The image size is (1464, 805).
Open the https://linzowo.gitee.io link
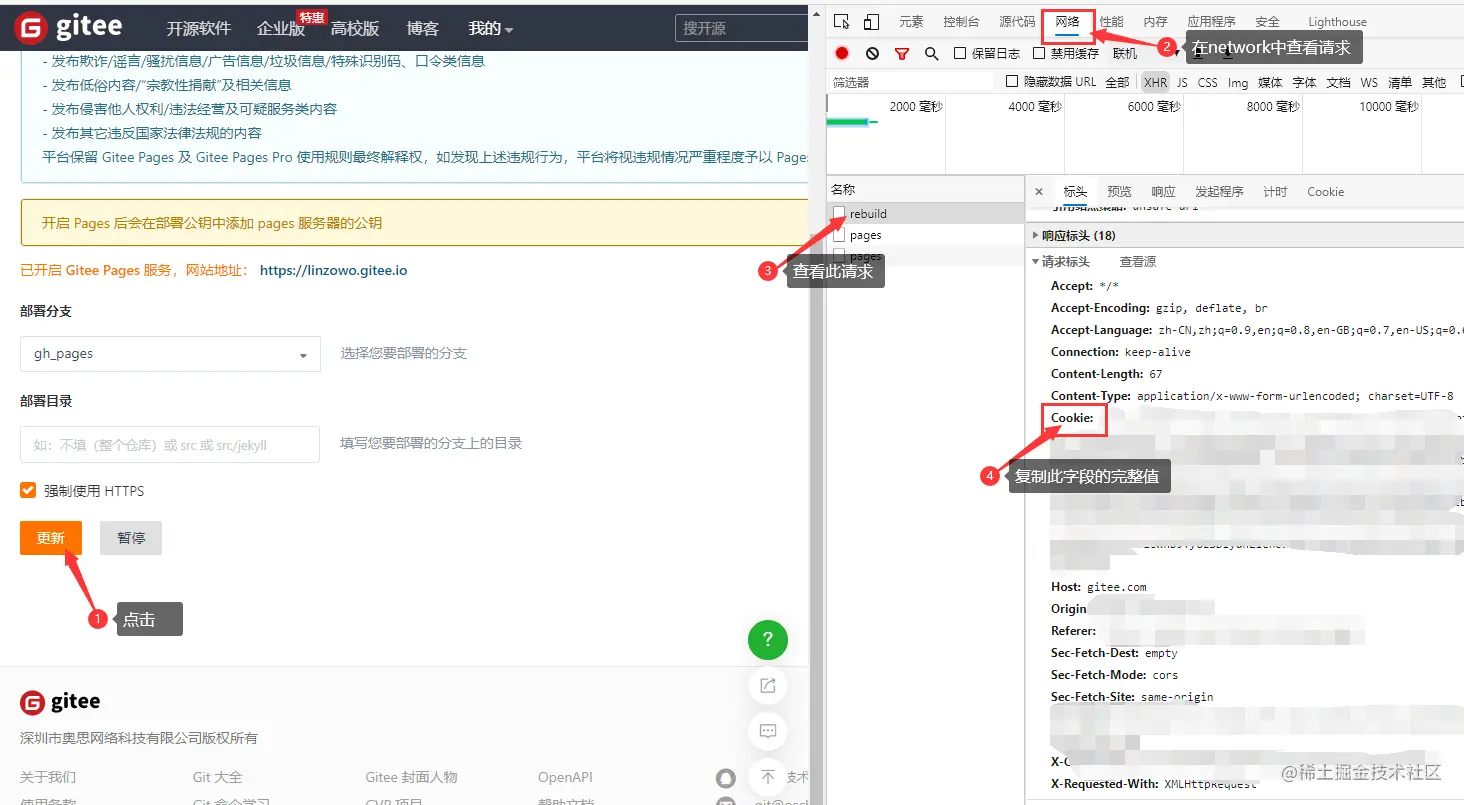(333, 270)
